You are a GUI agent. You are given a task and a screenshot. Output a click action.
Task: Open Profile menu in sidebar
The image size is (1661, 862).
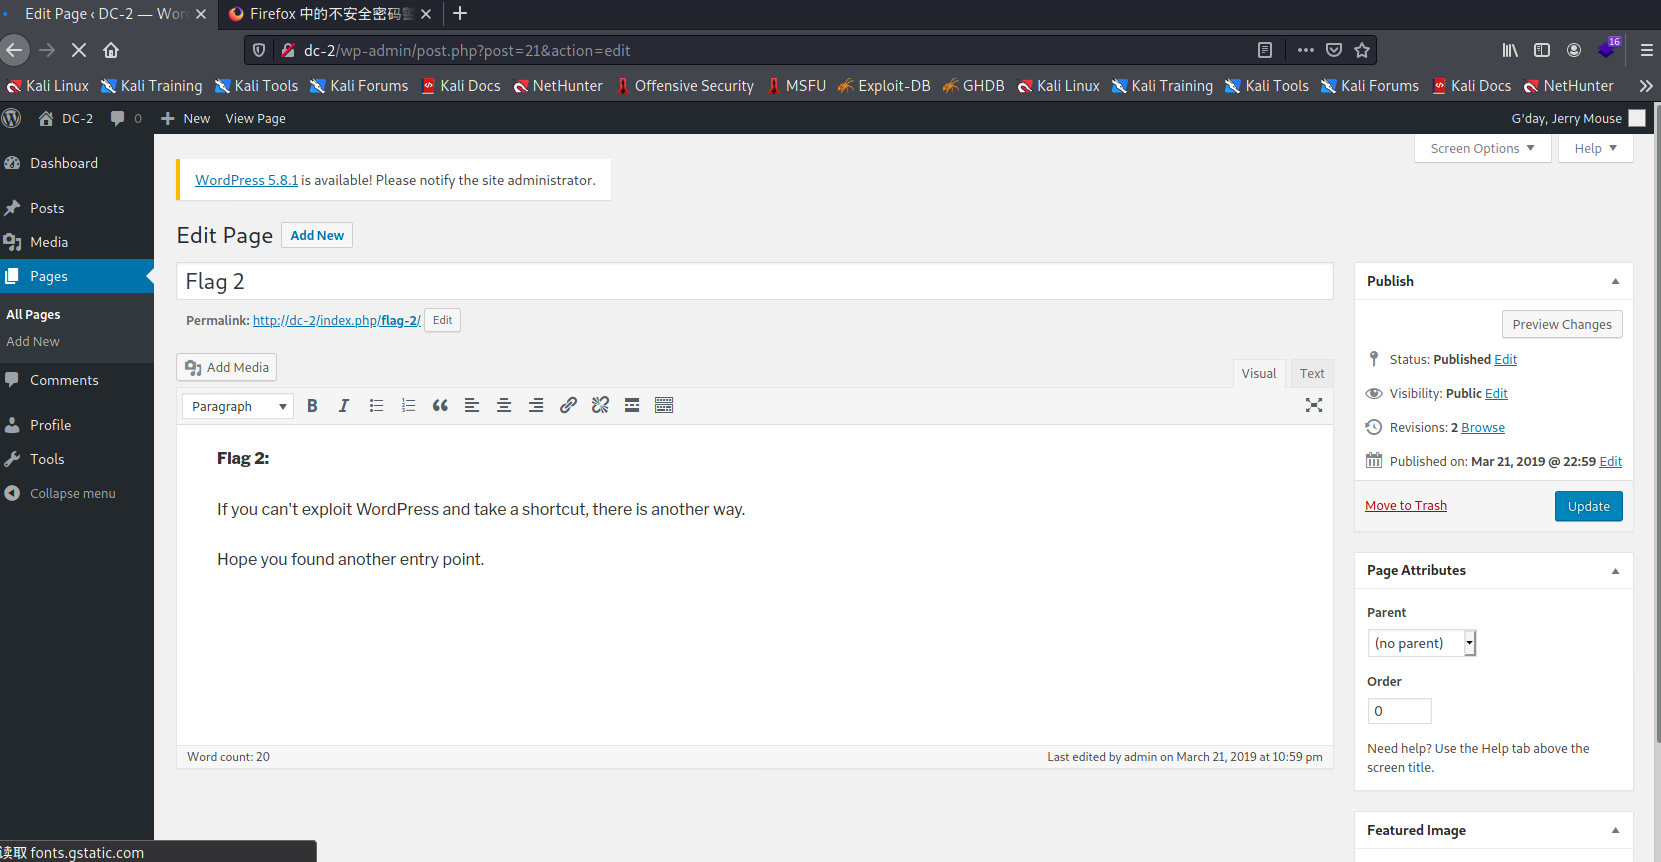(x=50, y=425)
